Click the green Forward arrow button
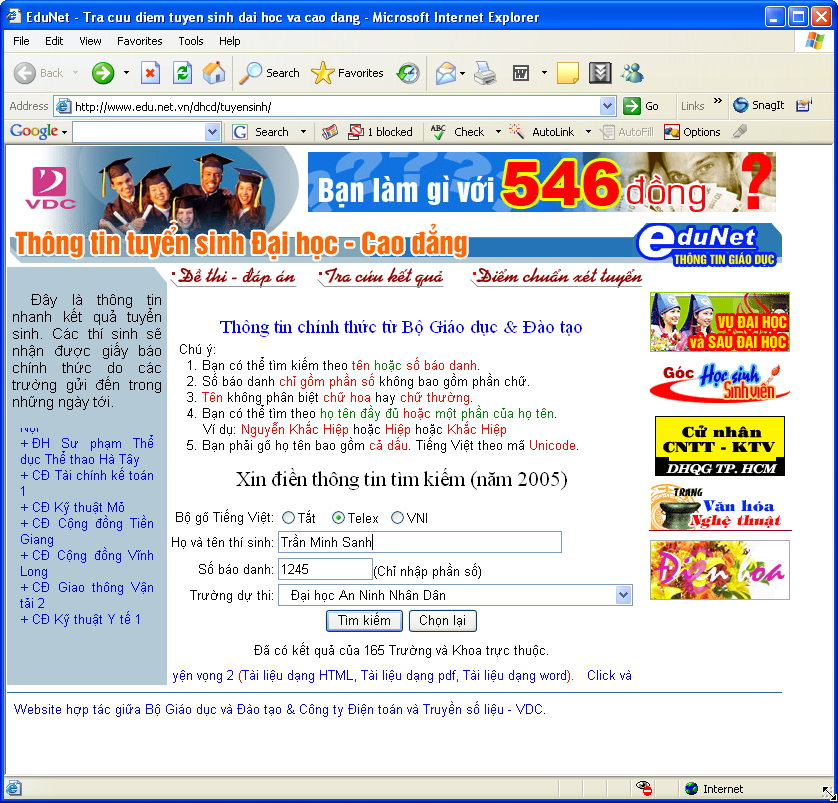Image resolution: width=838 pixels, height=803 pixels. pos(103,73)
